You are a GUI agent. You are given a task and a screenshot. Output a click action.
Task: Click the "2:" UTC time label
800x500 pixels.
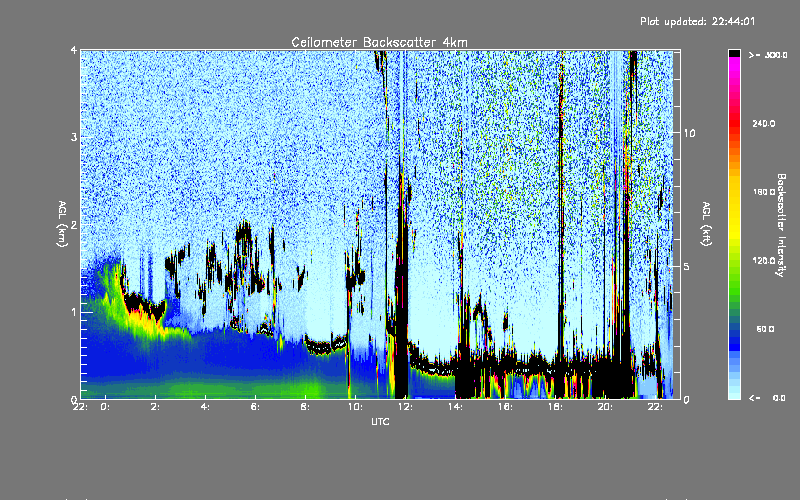156,407
